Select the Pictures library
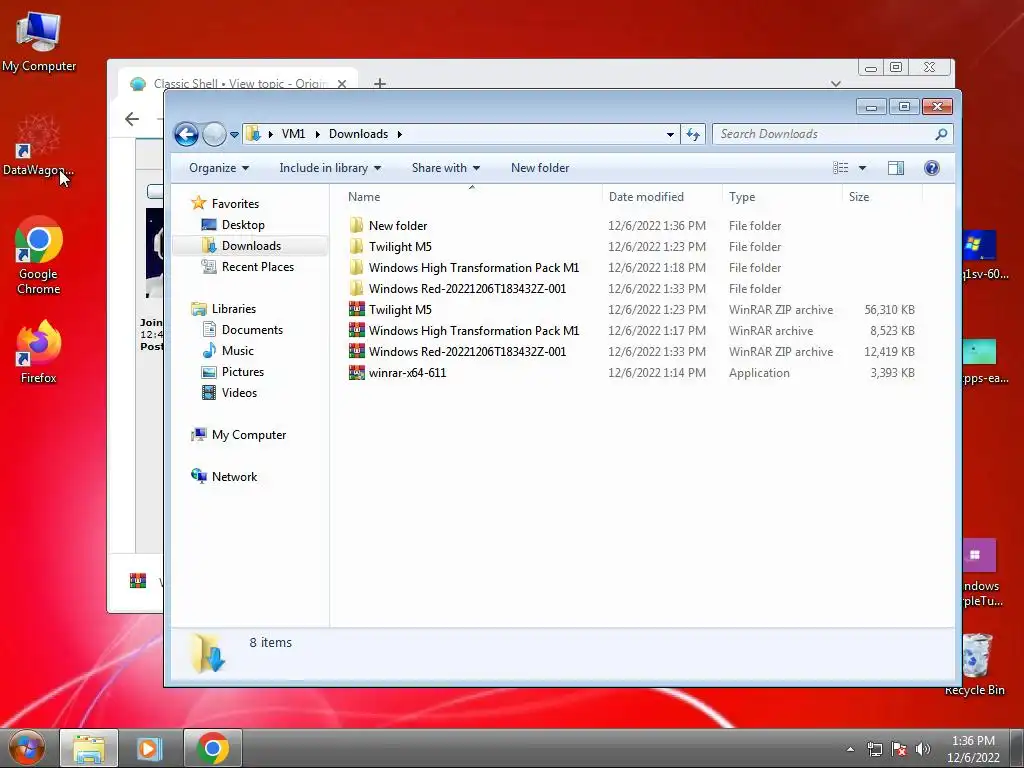1024x768 pixels. pos(242,372)
